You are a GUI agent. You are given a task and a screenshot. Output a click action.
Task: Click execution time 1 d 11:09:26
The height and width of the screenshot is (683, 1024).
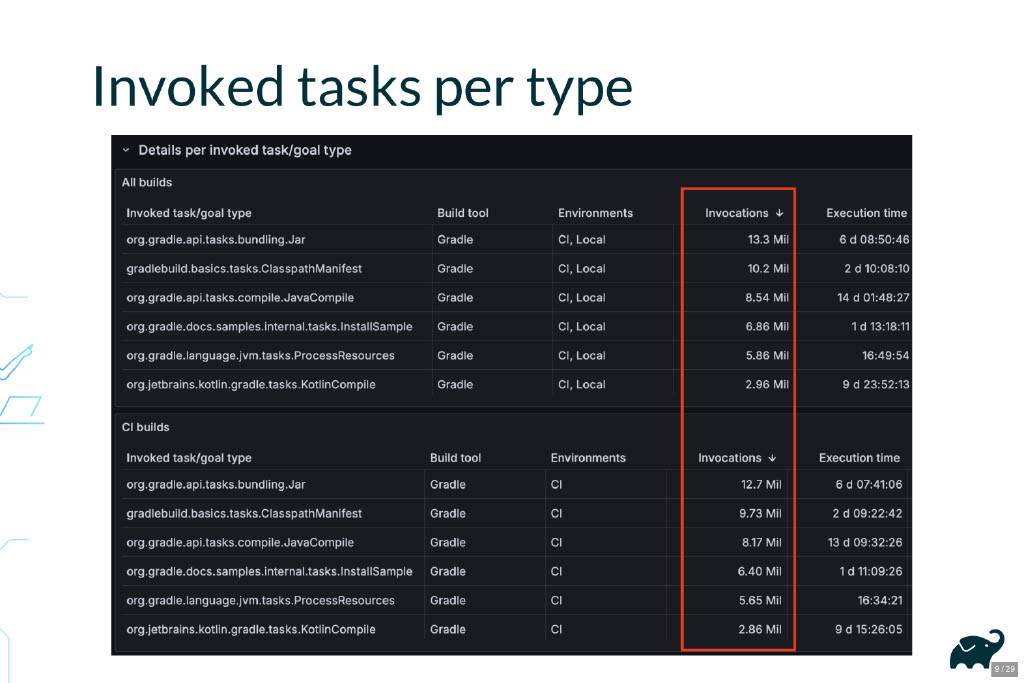click(x=871, y=571)
